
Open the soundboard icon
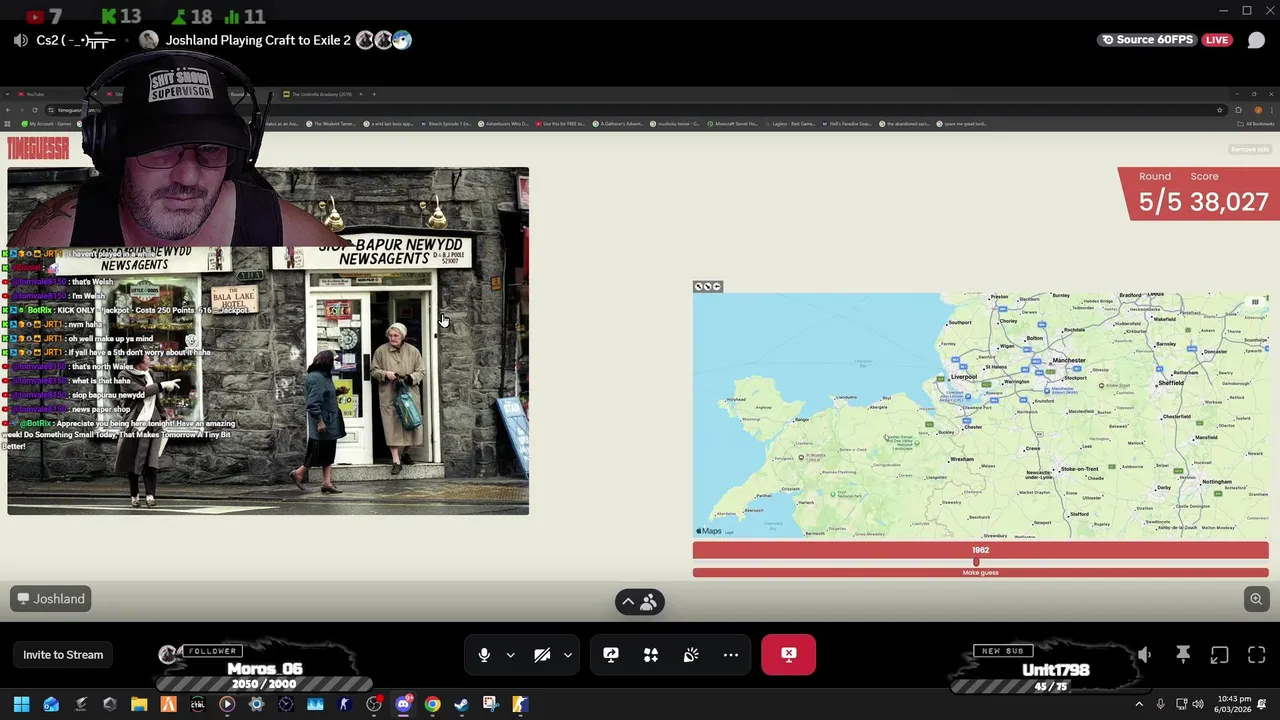(x=691, y=655)
